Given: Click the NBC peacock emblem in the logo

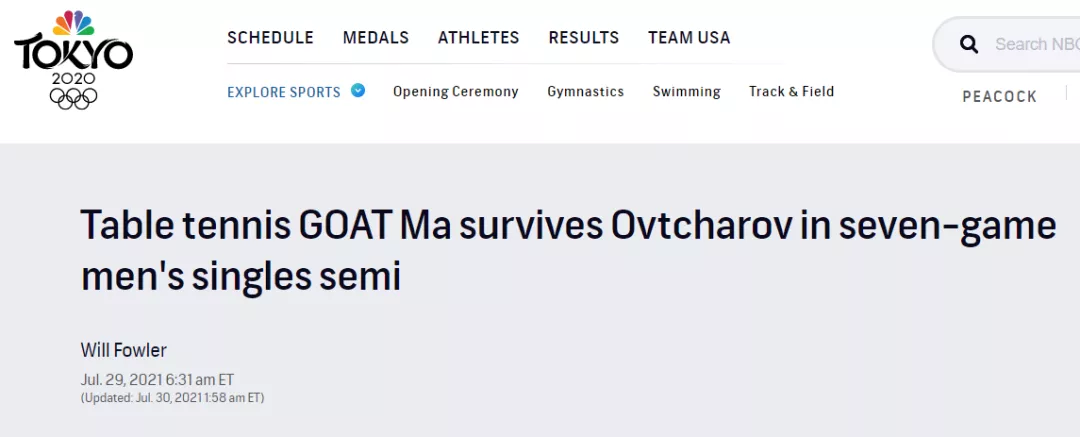Looking at the screenshot, I should click(x=73, y=23).
